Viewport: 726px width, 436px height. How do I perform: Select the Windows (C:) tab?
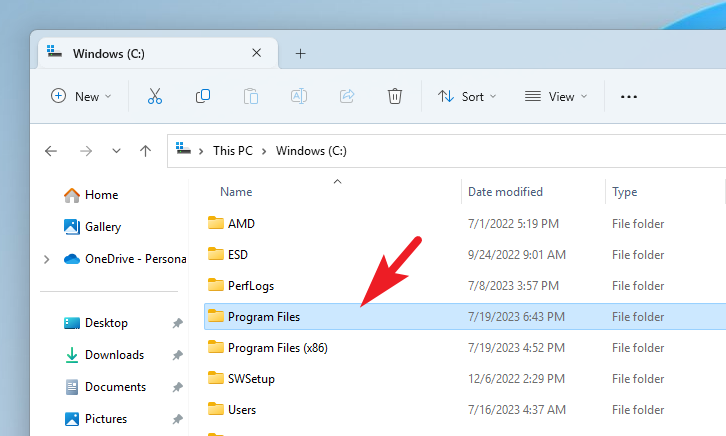[x=158, y=53]
